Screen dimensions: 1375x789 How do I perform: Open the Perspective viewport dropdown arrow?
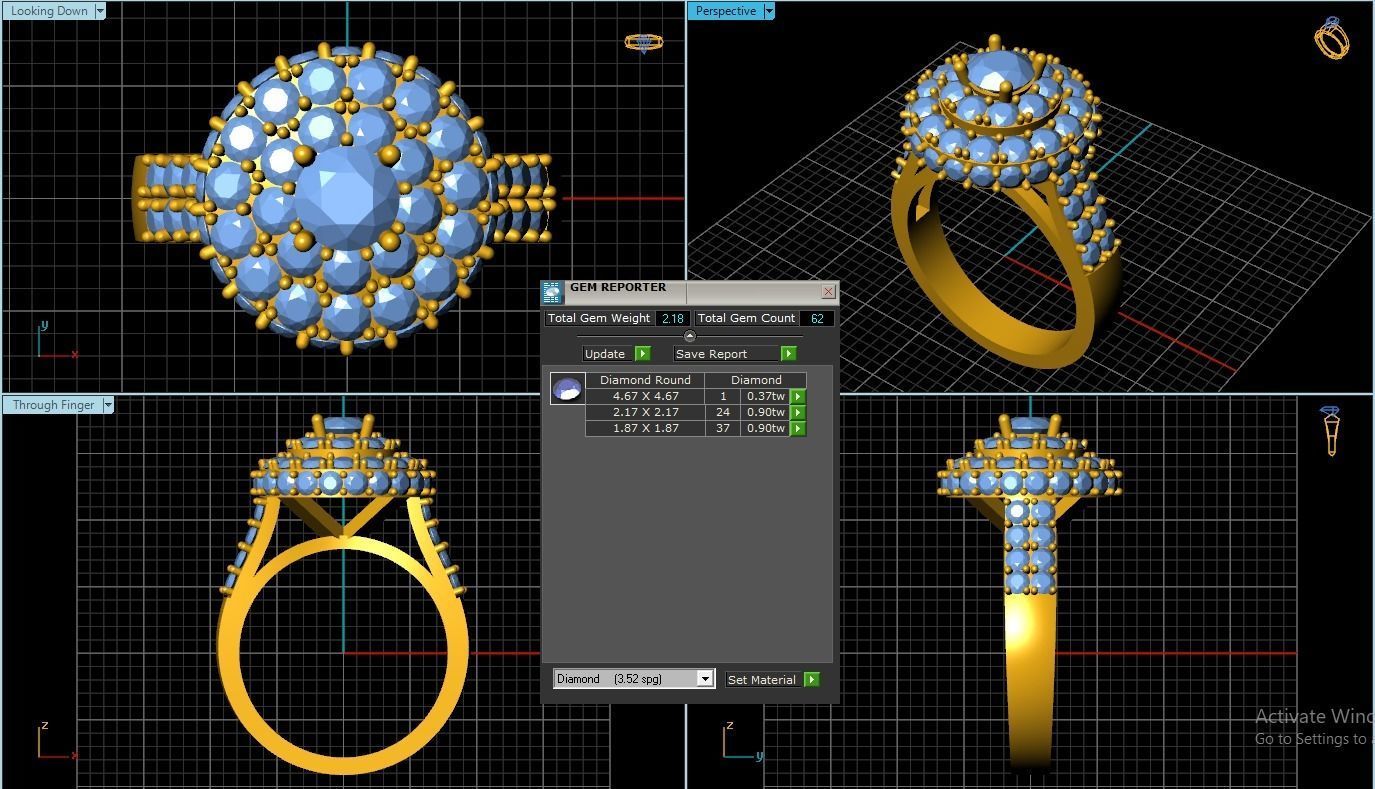[x=769, y=11]
